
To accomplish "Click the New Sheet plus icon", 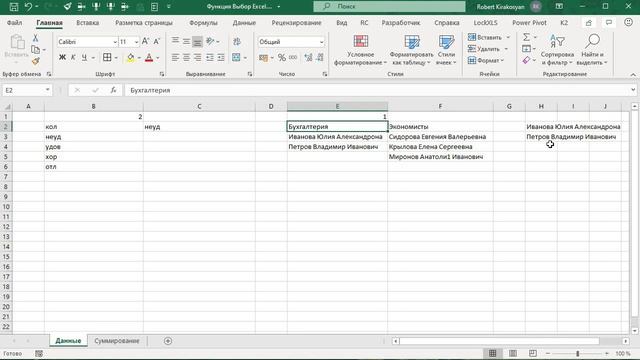I will (168, 341).
